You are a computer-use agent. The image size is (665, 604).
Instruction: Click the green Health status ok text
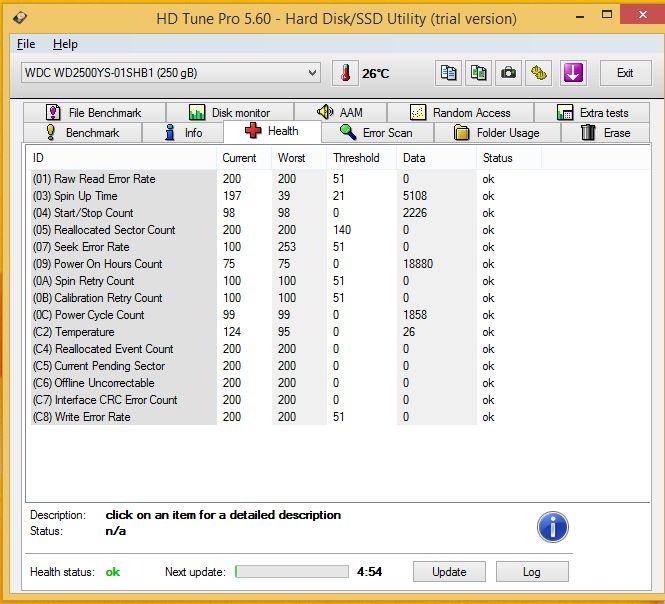click(x=113, y=572)
